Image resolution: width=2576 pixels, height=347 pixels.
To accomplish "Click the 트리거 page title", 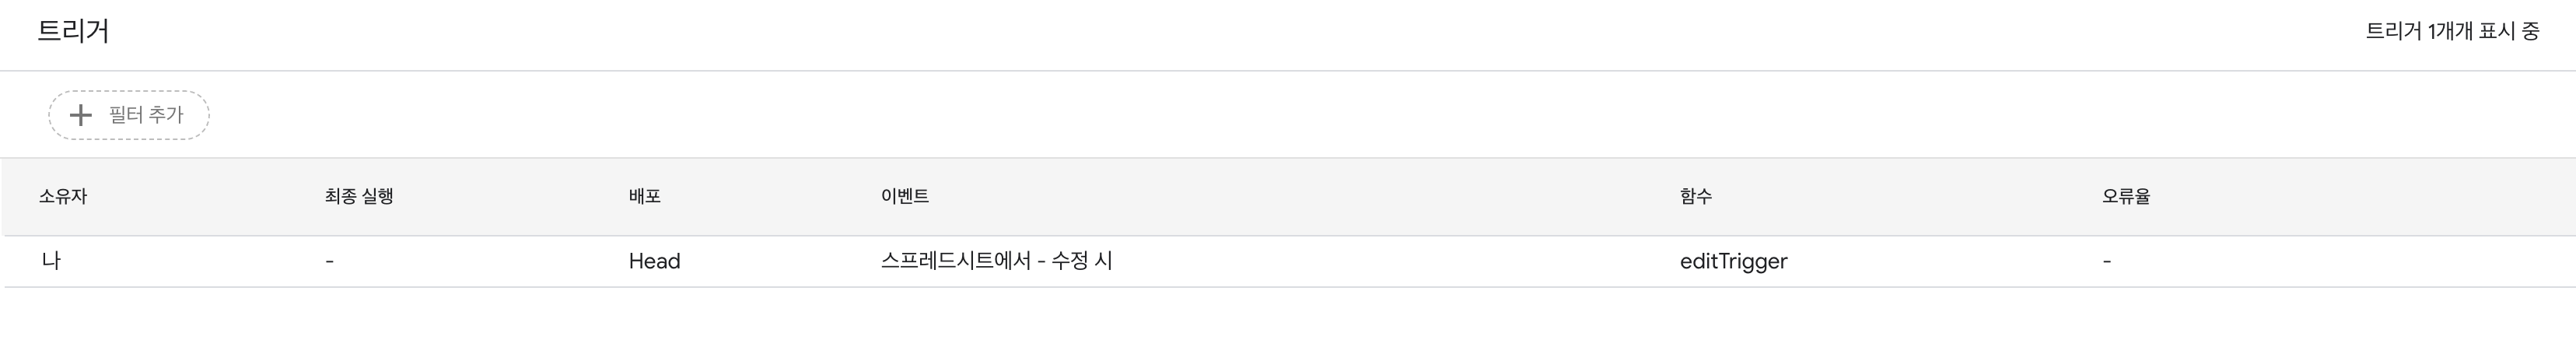I will [73, 31].
